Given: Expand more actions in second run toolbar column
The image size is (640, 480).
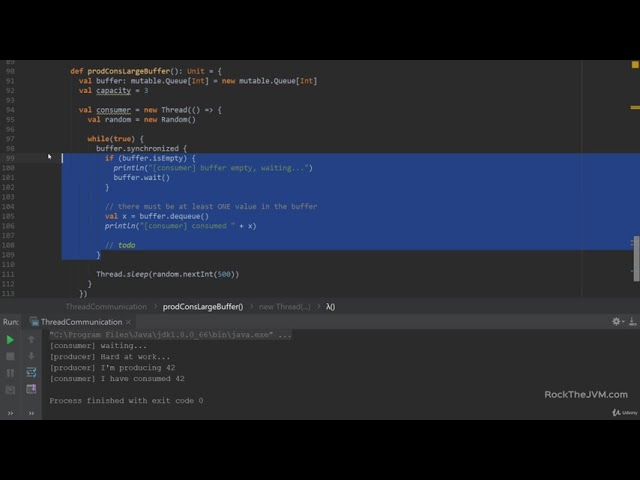Looking at the screenshot, I should 31,413.
